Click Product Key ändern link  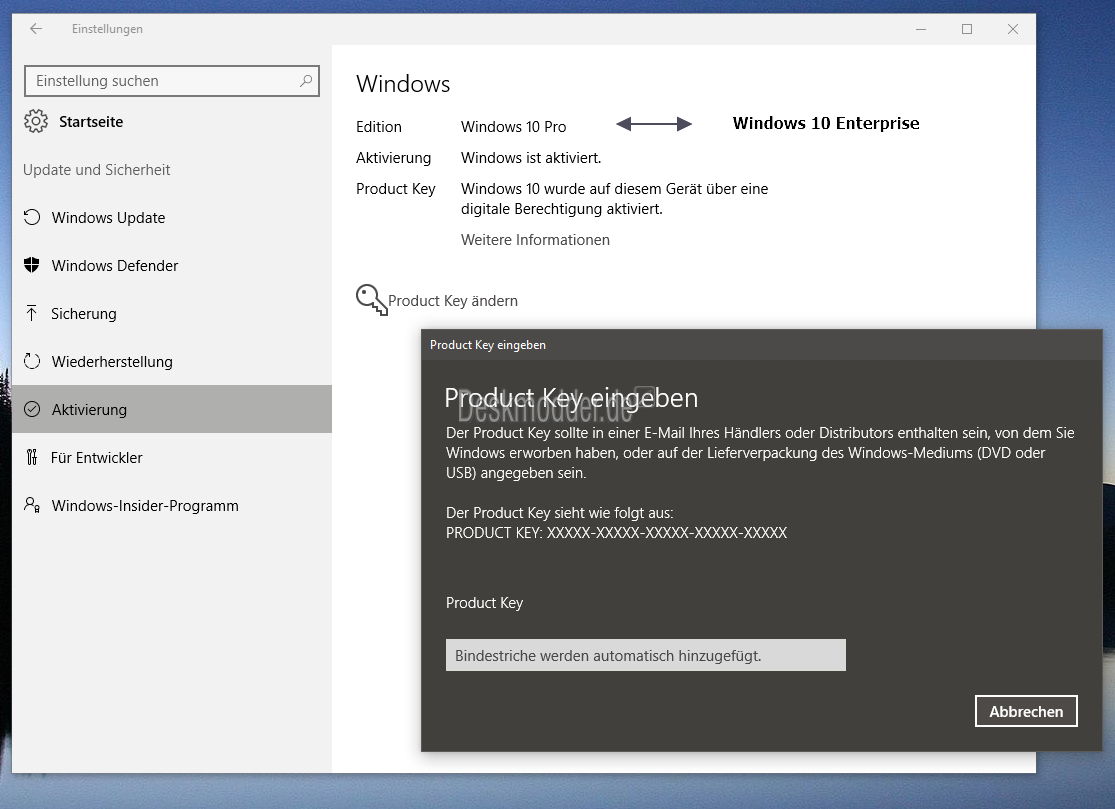pyautogui.click(x=452, y=301)
